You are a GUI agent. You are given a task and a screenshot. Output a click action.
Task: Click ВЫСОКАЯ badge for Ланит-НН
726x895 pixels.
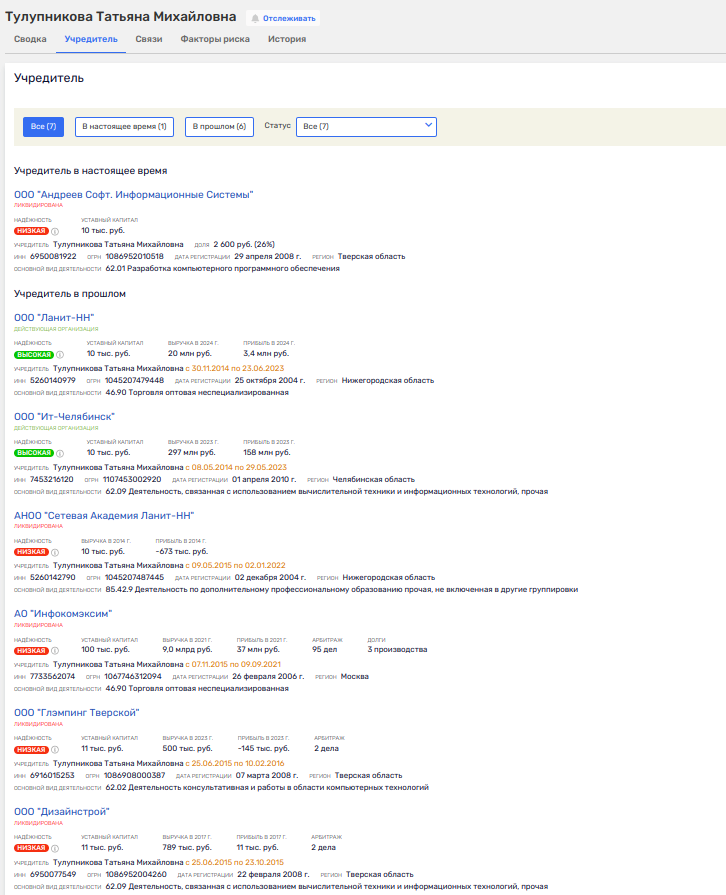point(34,354)
